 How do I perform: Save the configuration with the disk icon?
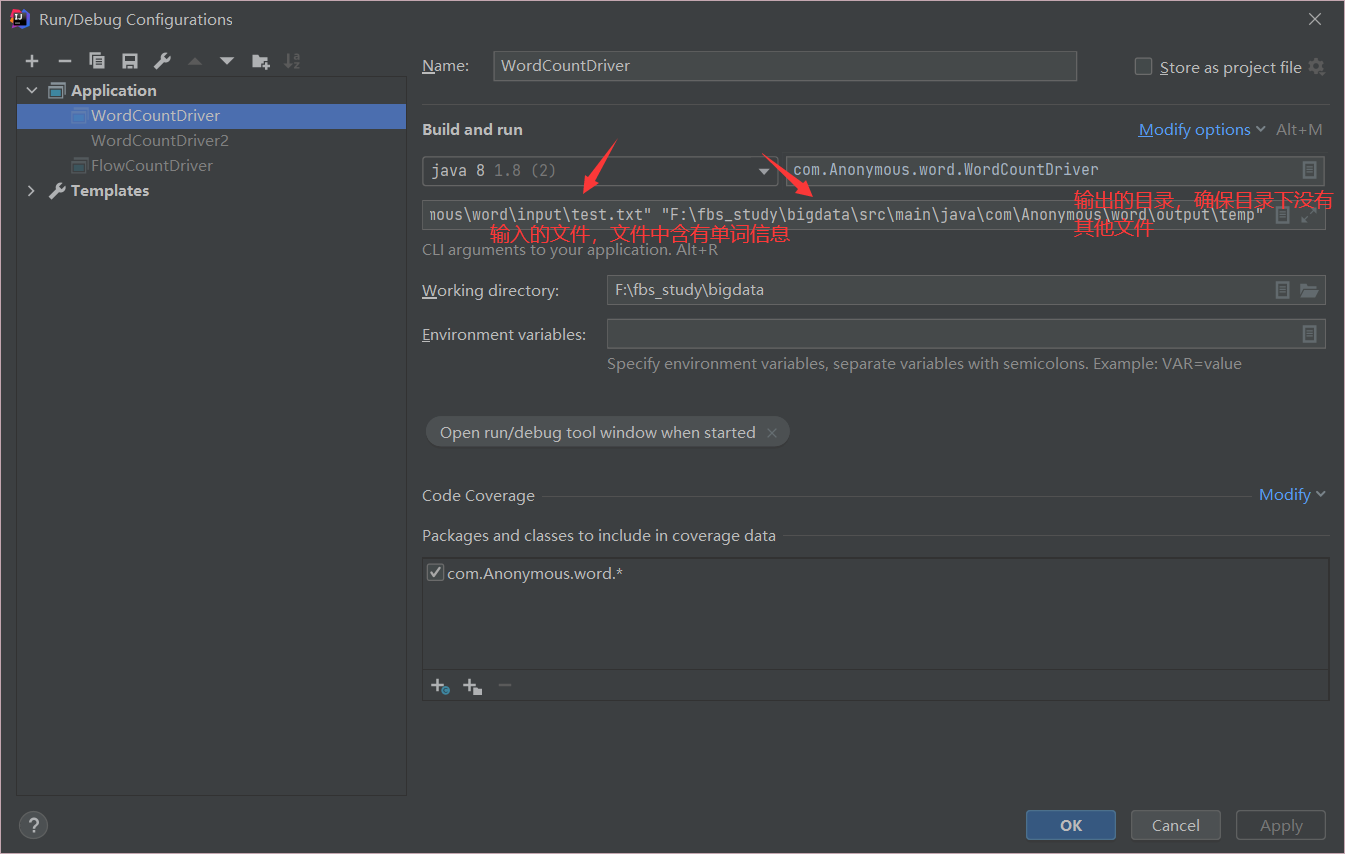point(130,62)
